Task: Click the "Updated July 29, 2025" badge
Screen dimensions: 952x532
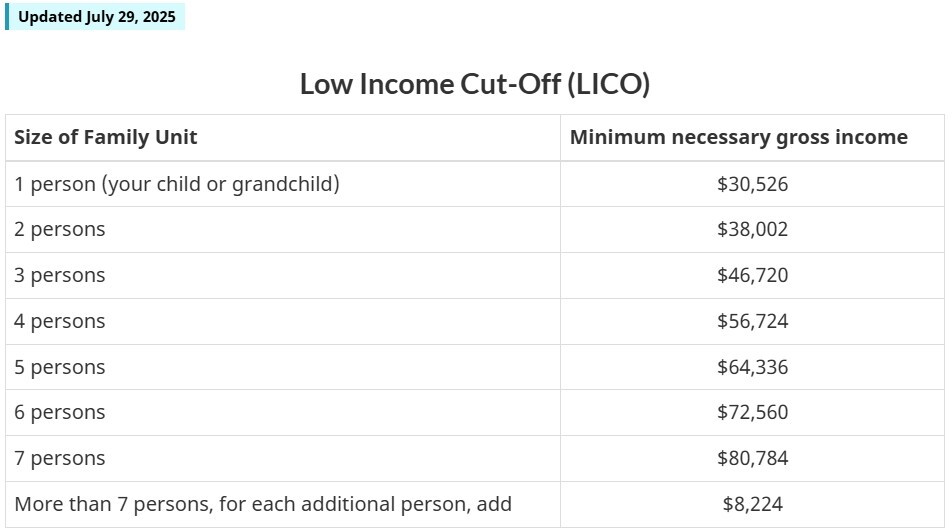Action: coord(96,17)
